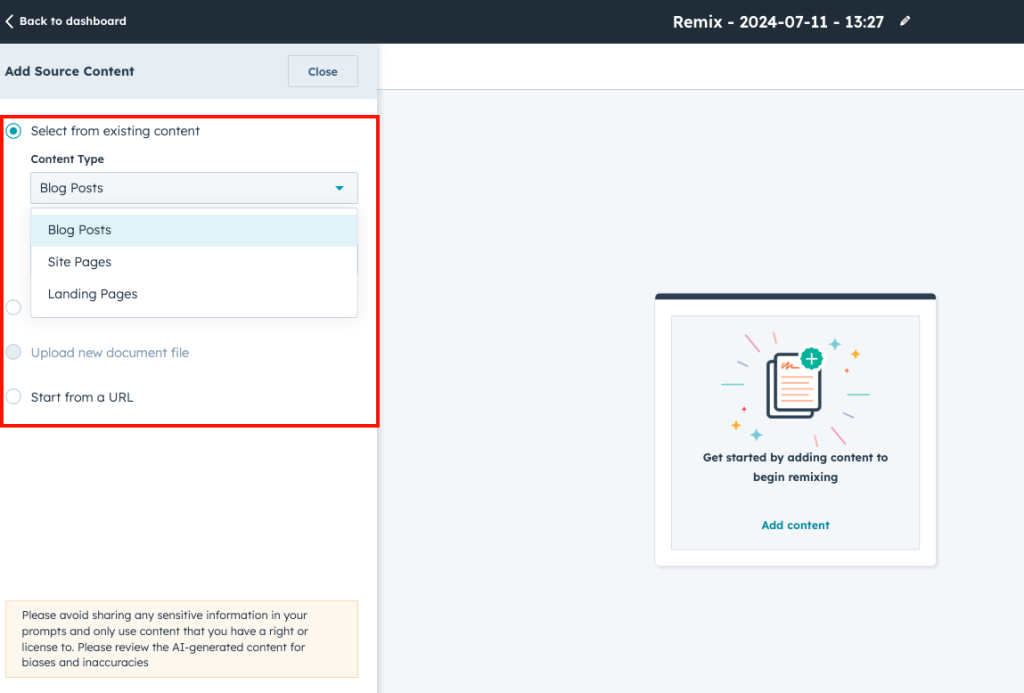Click the pencil icon to rename remix
This screenshot has width=1024, height=693.
(905, 21)
